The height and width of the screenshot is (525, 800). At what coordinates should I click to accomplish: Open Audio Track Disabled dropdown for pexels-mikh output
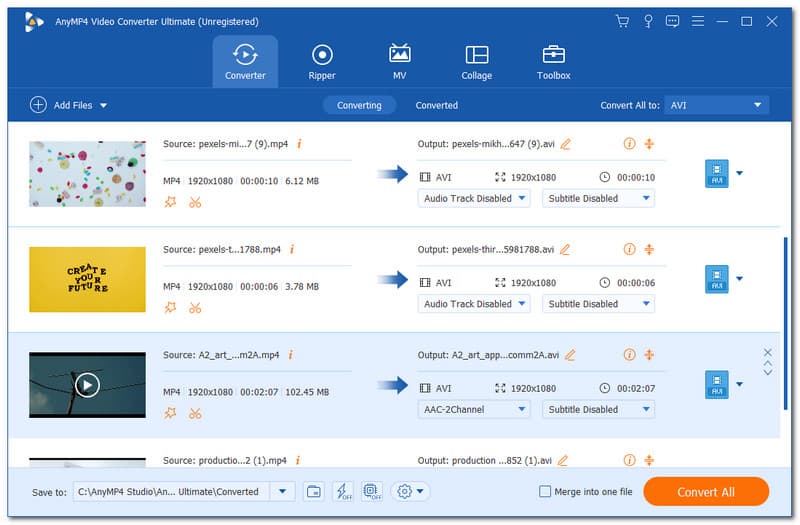[474, 198]
